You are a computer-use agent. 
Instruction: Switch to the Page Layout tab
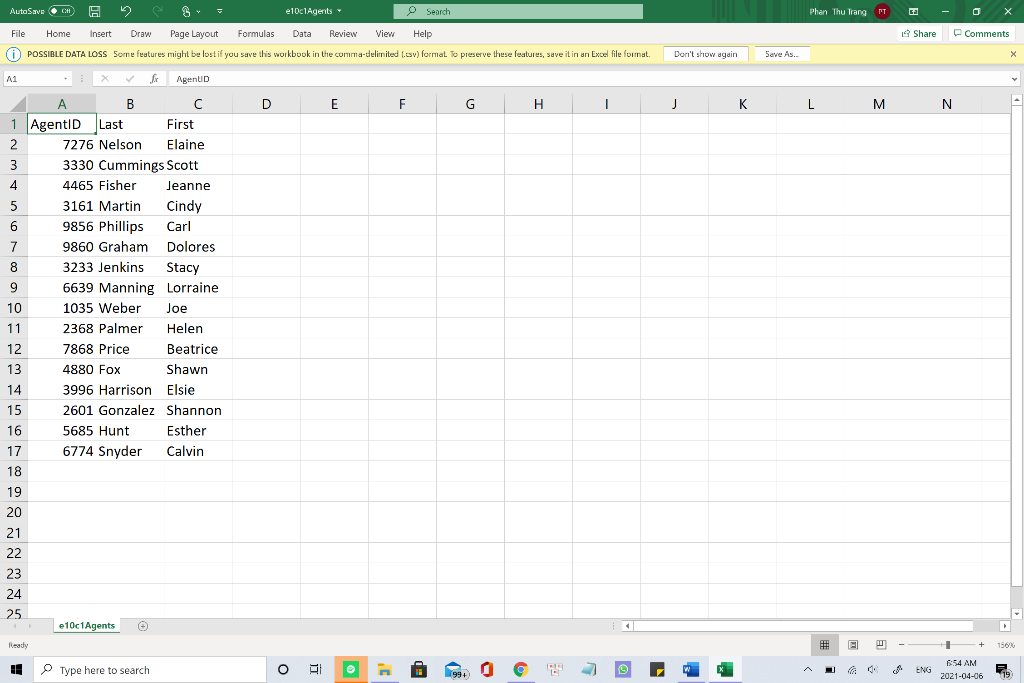pos(194,33)
